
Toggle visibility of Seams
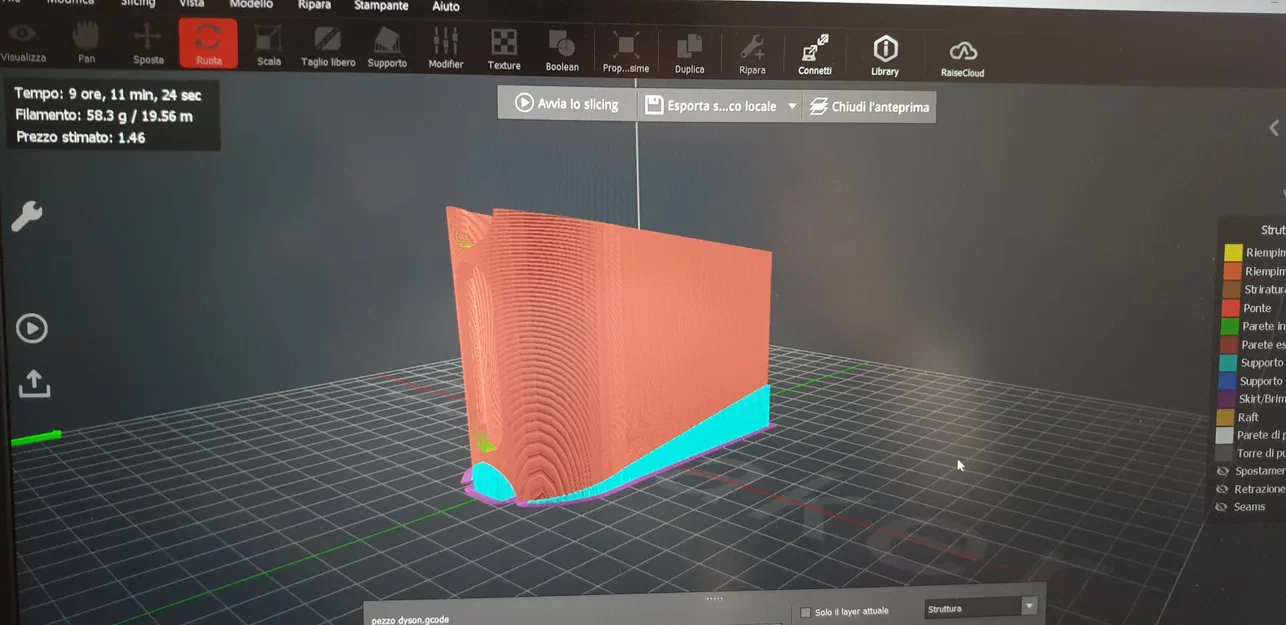click(x=1222, y=507)
